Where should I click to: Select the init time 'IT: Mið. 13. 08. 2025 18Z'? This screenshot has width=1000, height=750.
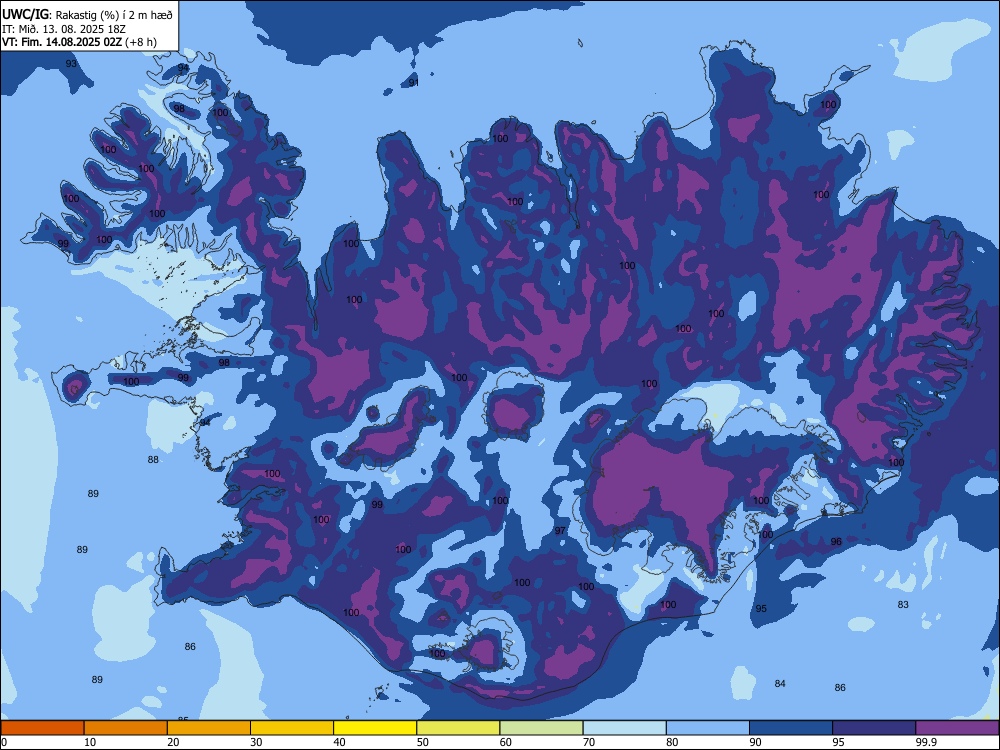tap(64, 29)
